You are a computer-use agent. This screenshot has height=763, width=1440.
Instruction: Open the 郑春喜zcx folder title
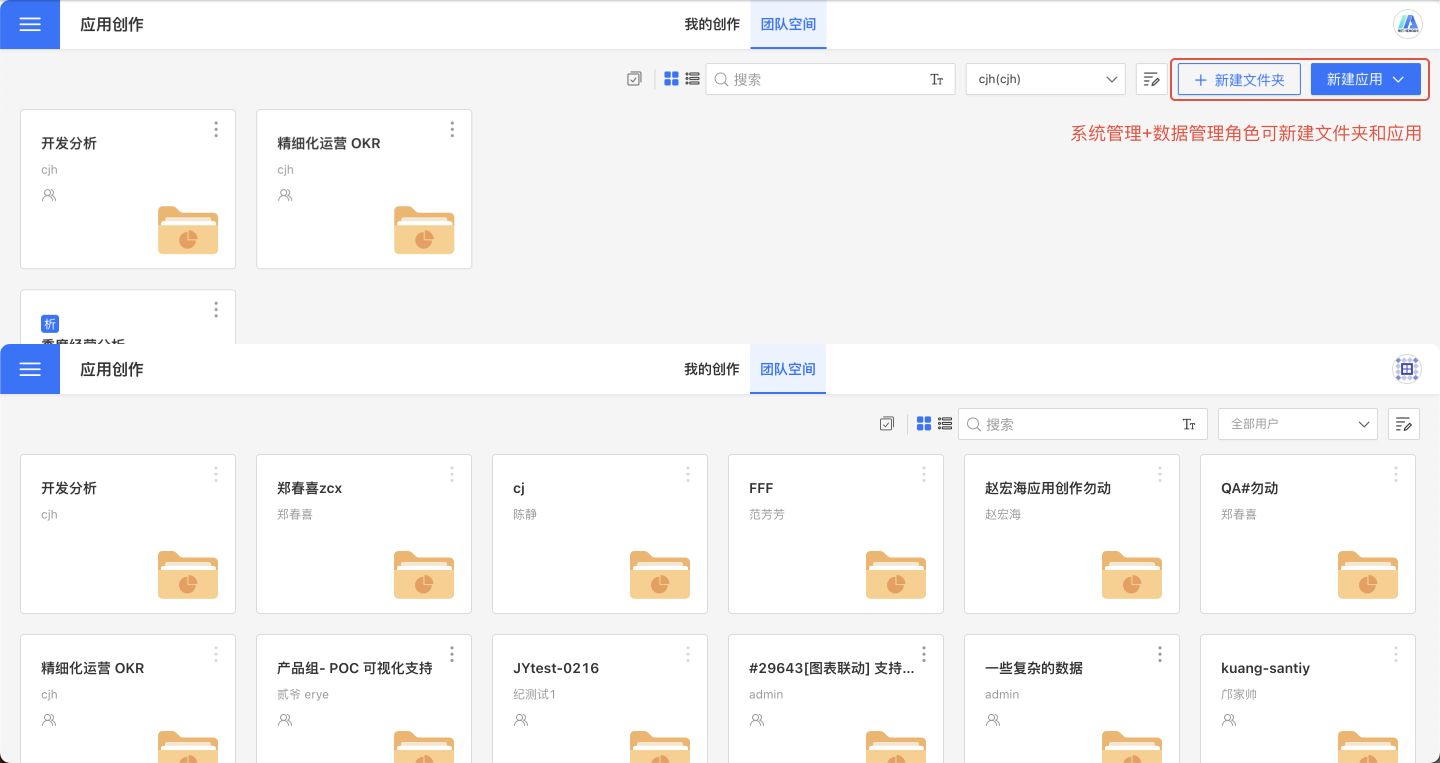(x=310, y=488)
